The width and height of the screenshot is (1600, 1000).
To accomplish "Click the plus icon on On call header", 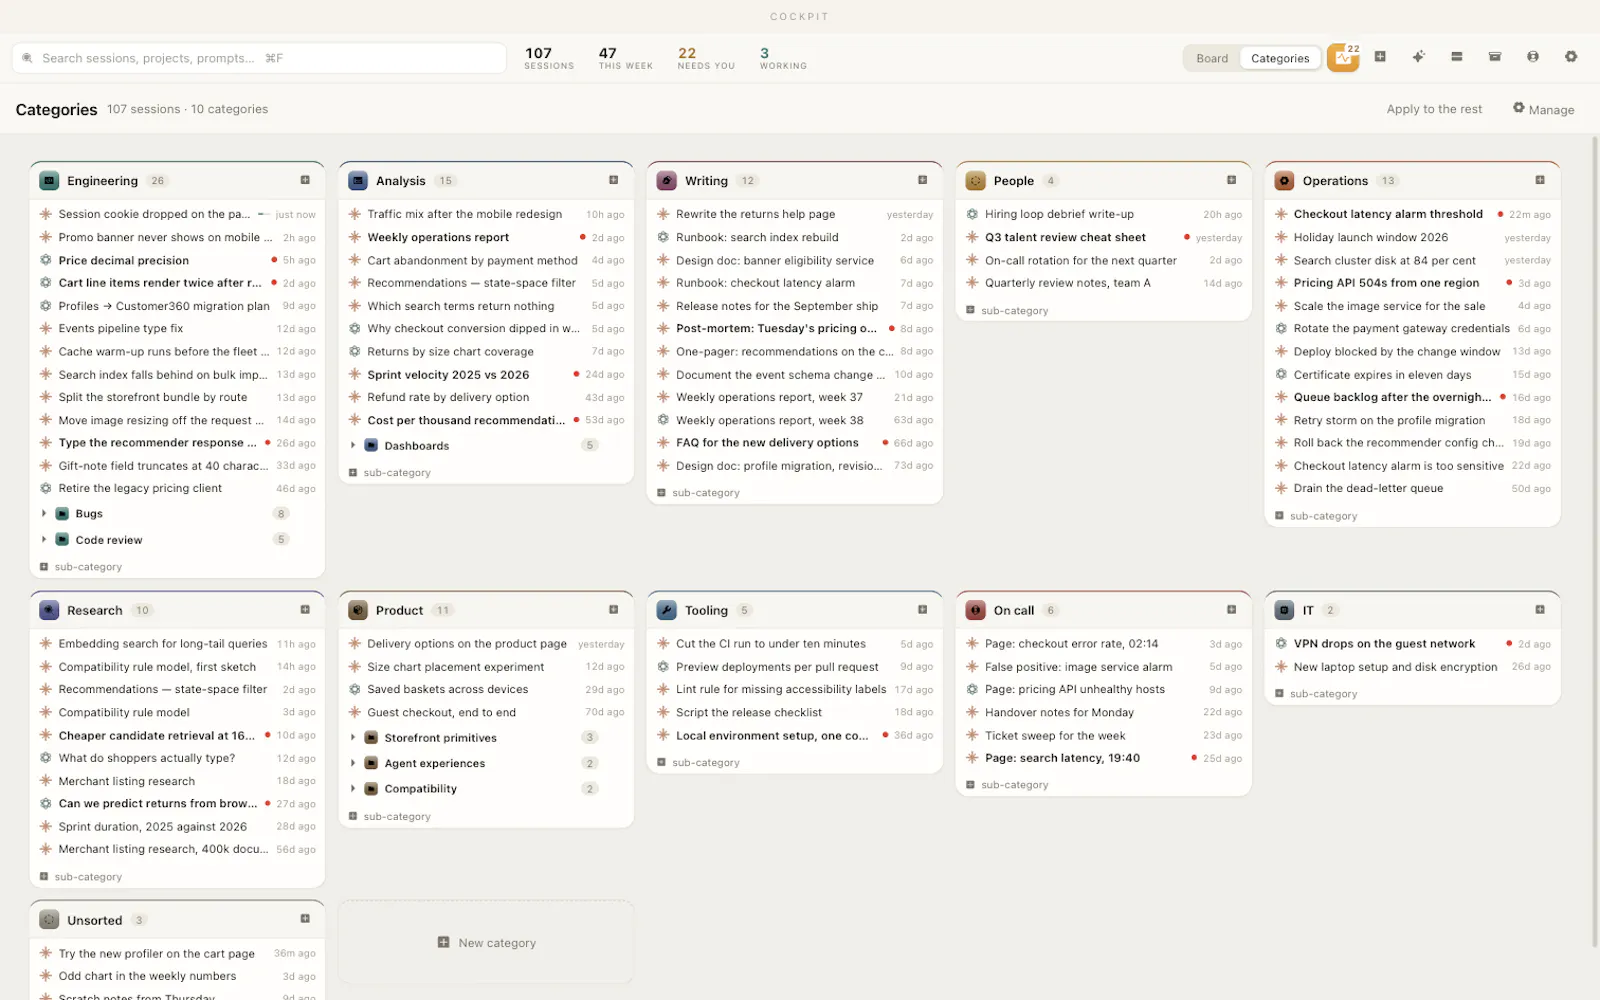I will coord(1232,610).
